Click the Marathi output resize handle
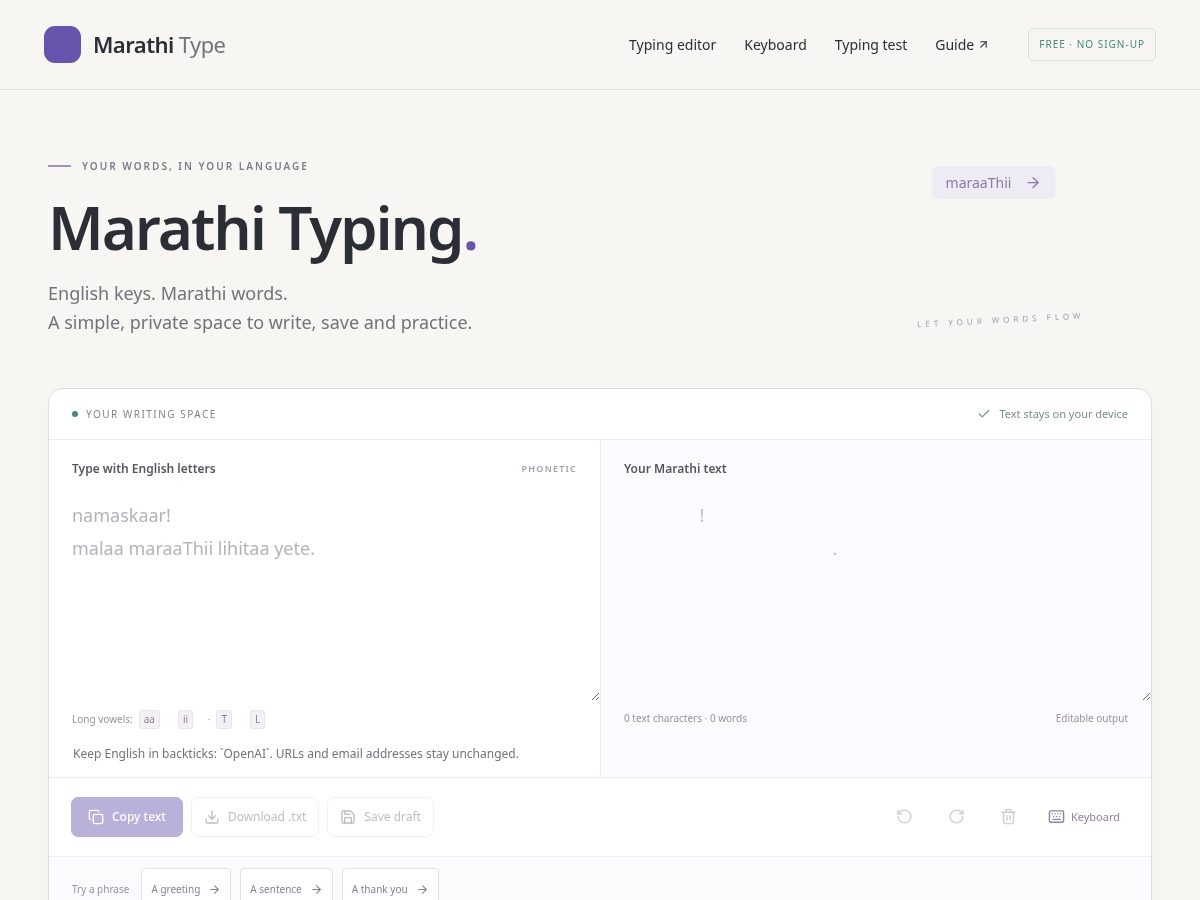1200x900 pixels. (x=1146, y=696)
